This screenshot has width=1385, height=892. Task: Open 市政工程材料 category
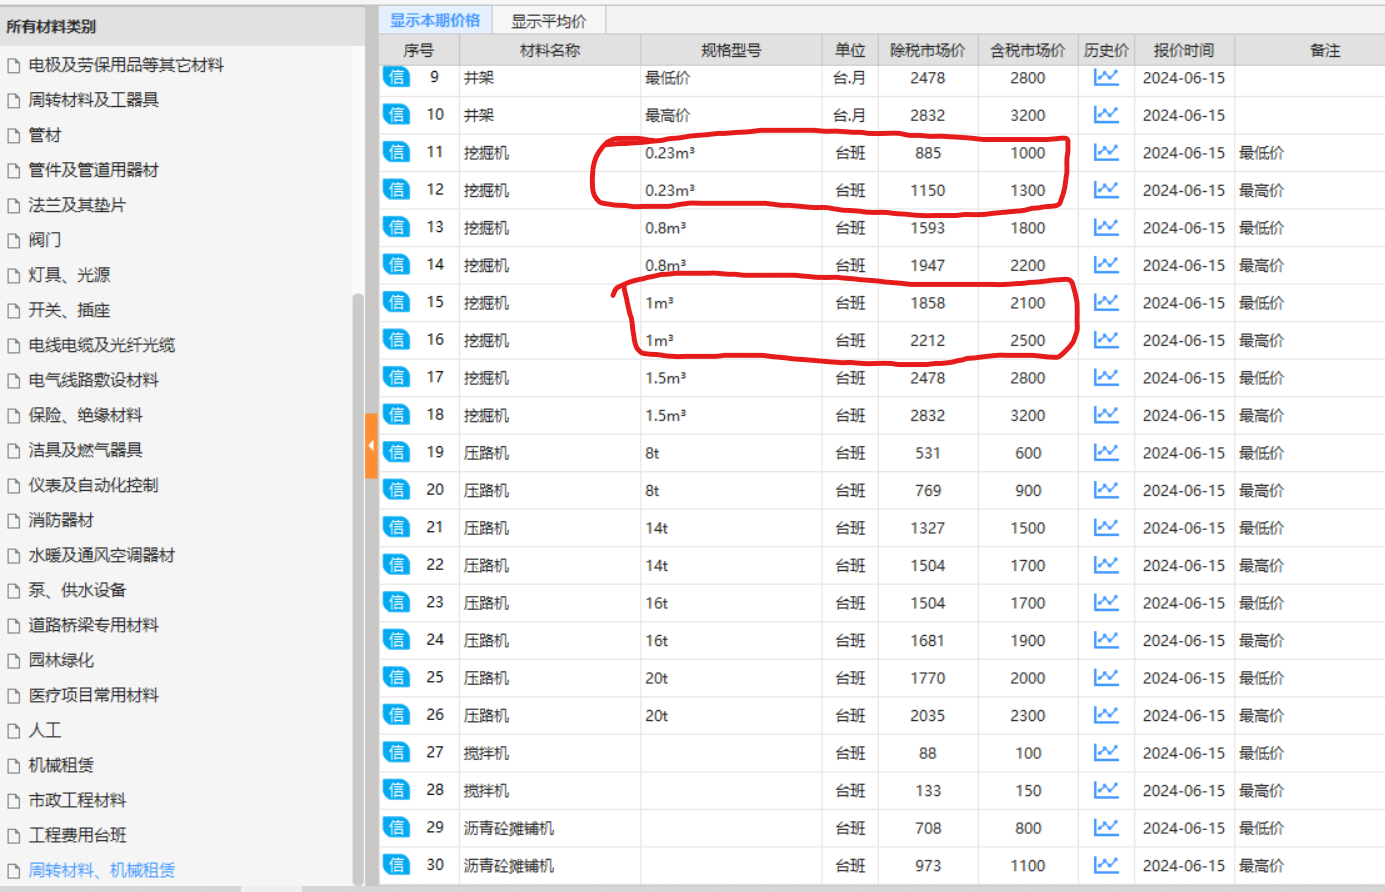(x=77, y=800)
